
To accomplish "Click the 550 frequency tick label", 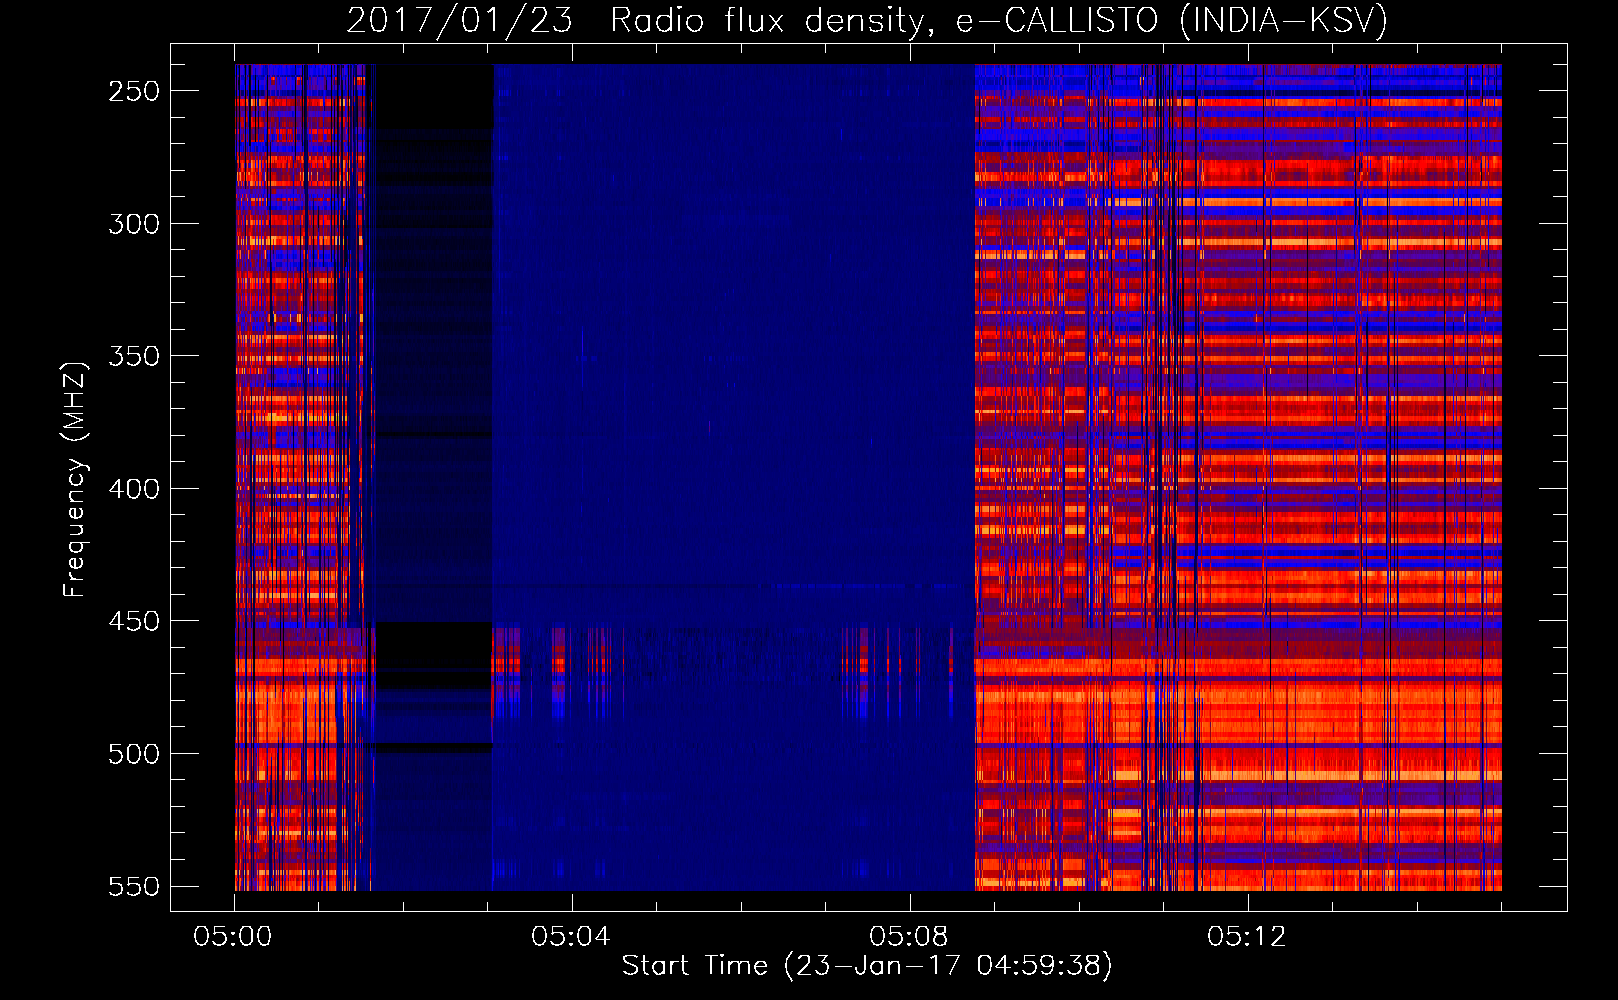I will 134,886.
